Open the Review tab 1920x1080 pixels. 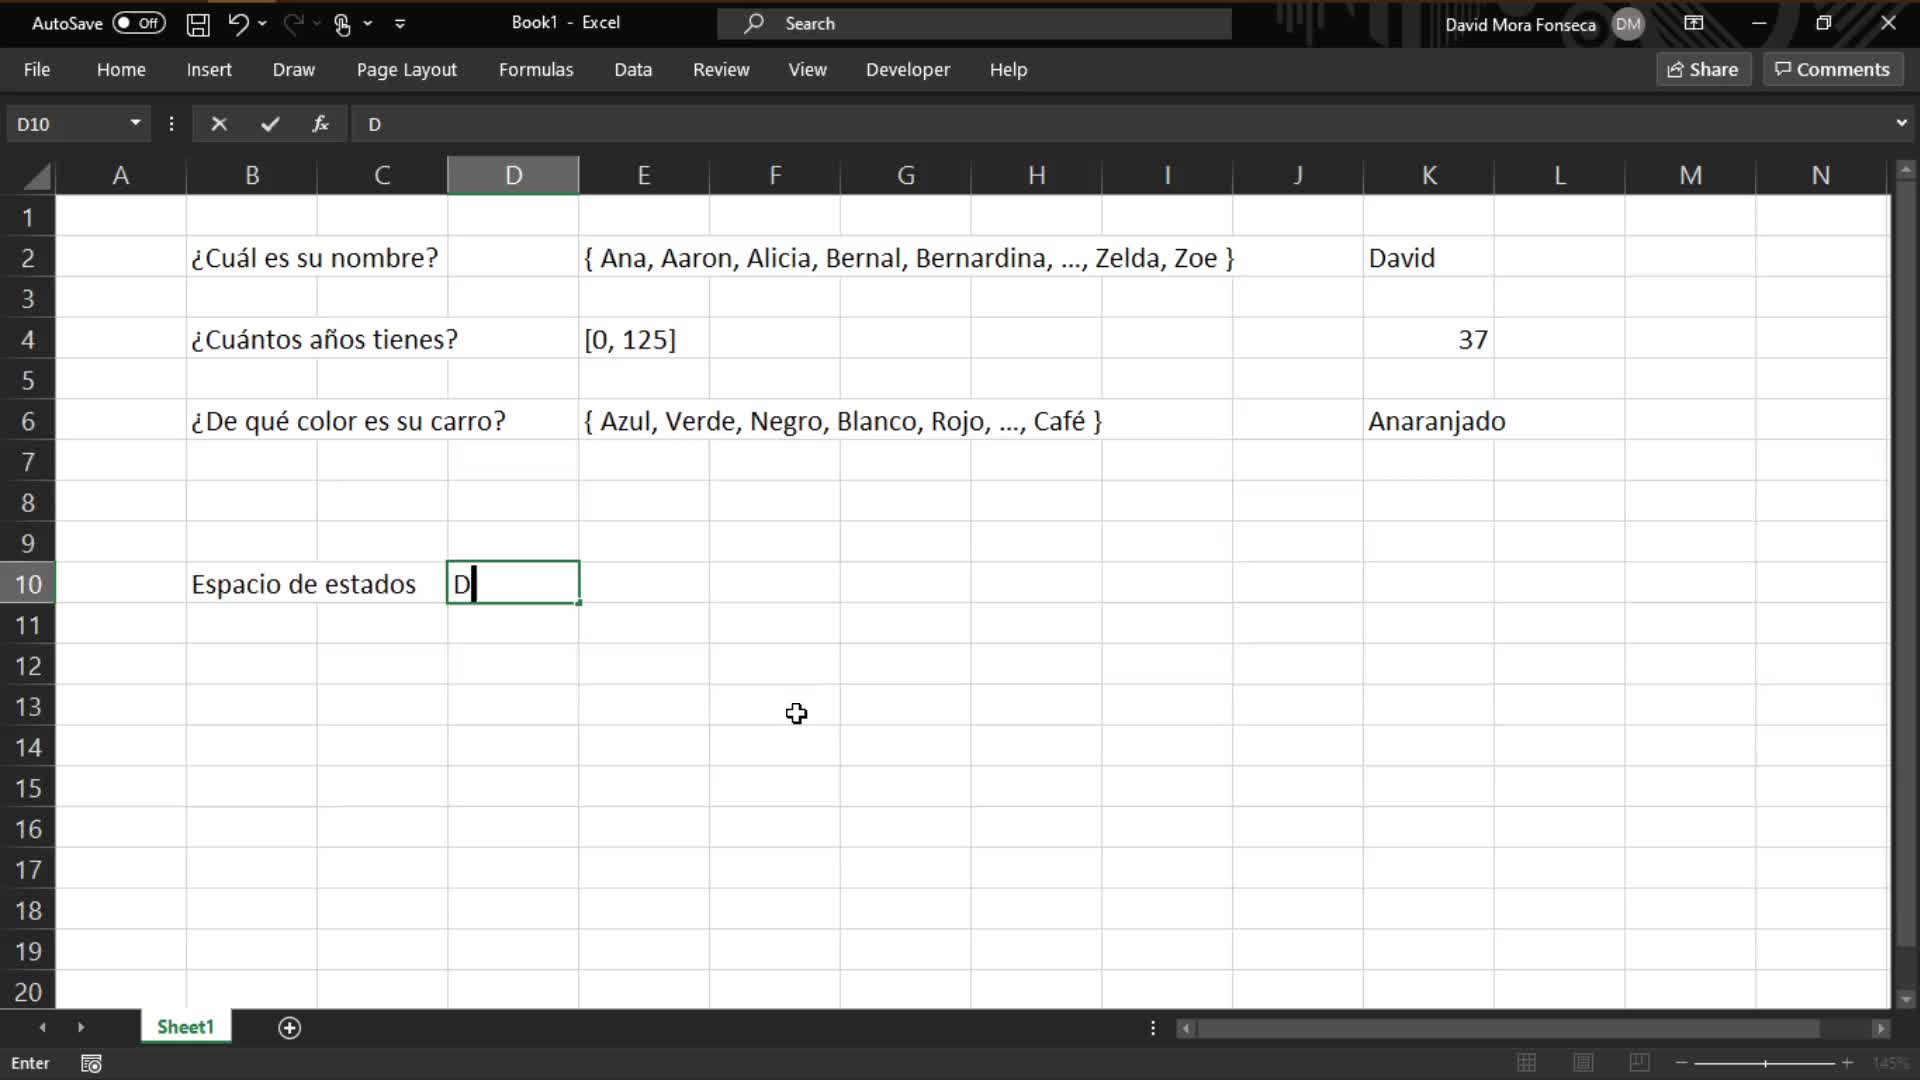[x=721, y=70]
